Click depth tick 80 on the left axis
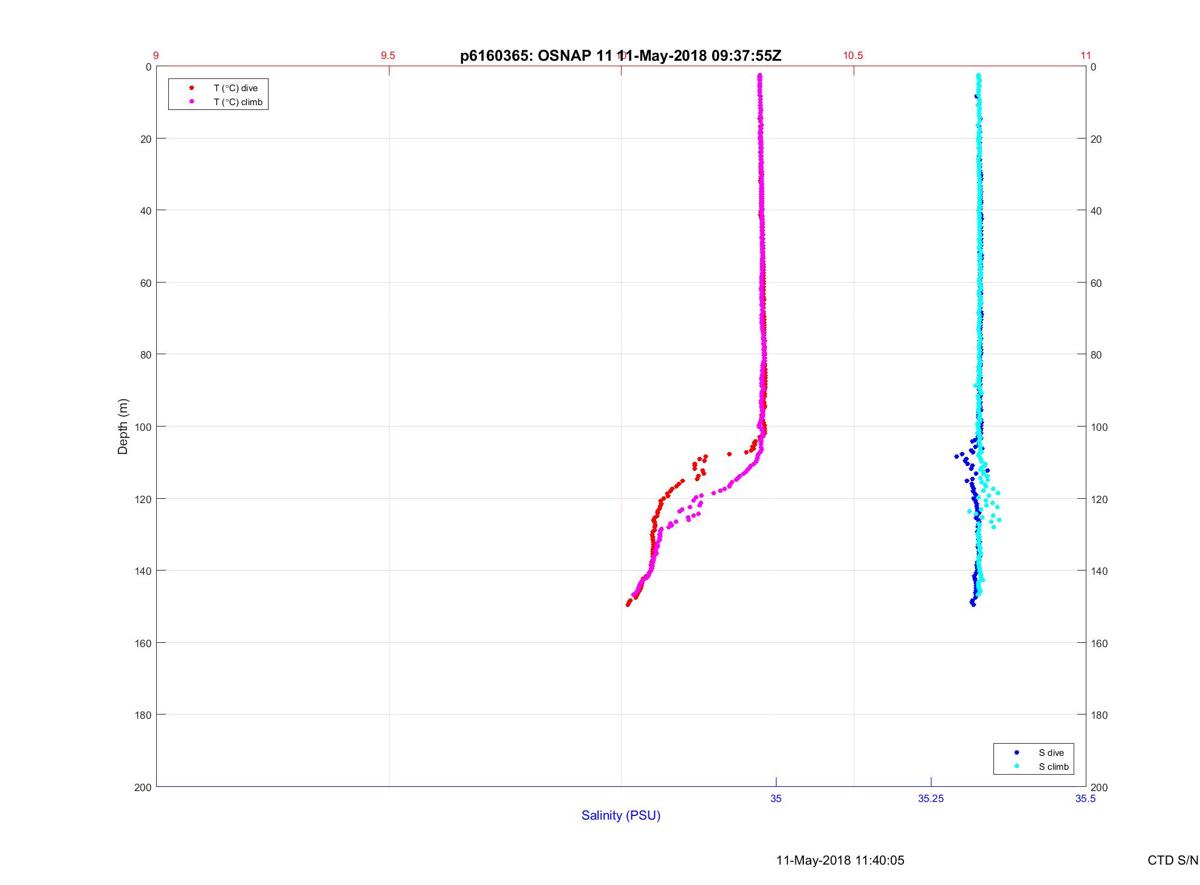Image resolution: width=1200 pixels, height=885 pixels. (x=145, y=355)
